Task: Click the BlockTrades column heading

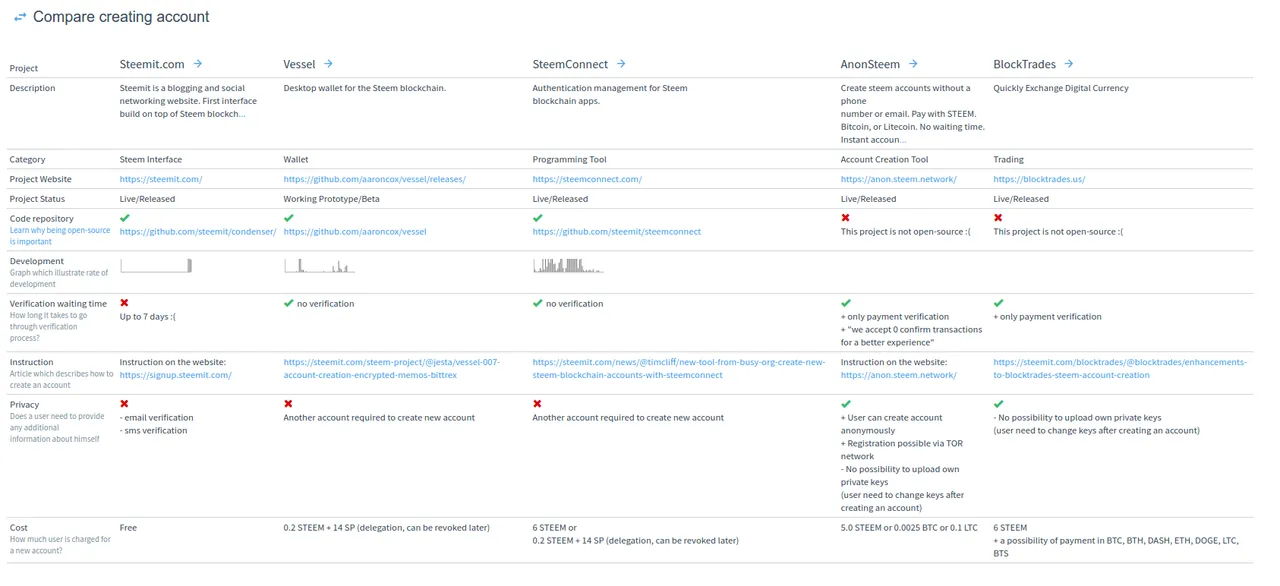Action: point(1025,64)
